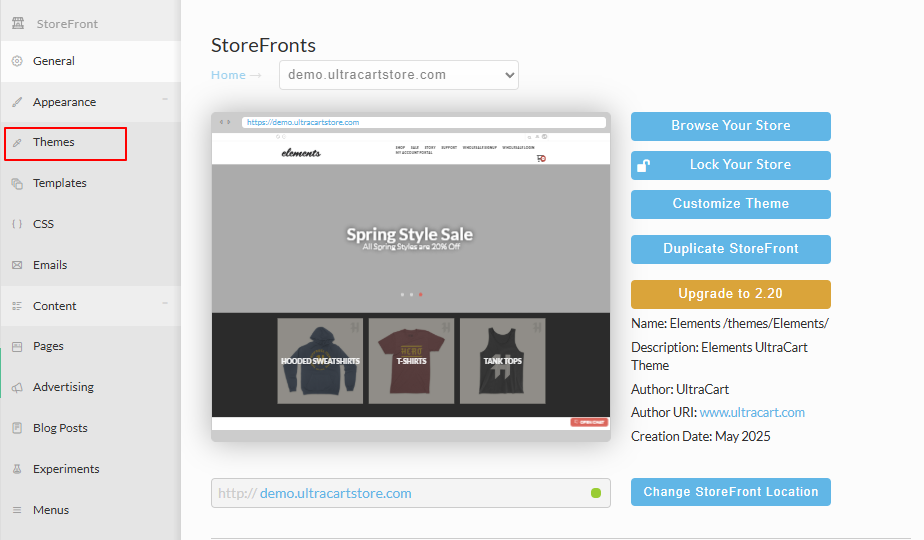Go to Advertising in the sidebar
924x540 pixels.
tap(91, 387)
